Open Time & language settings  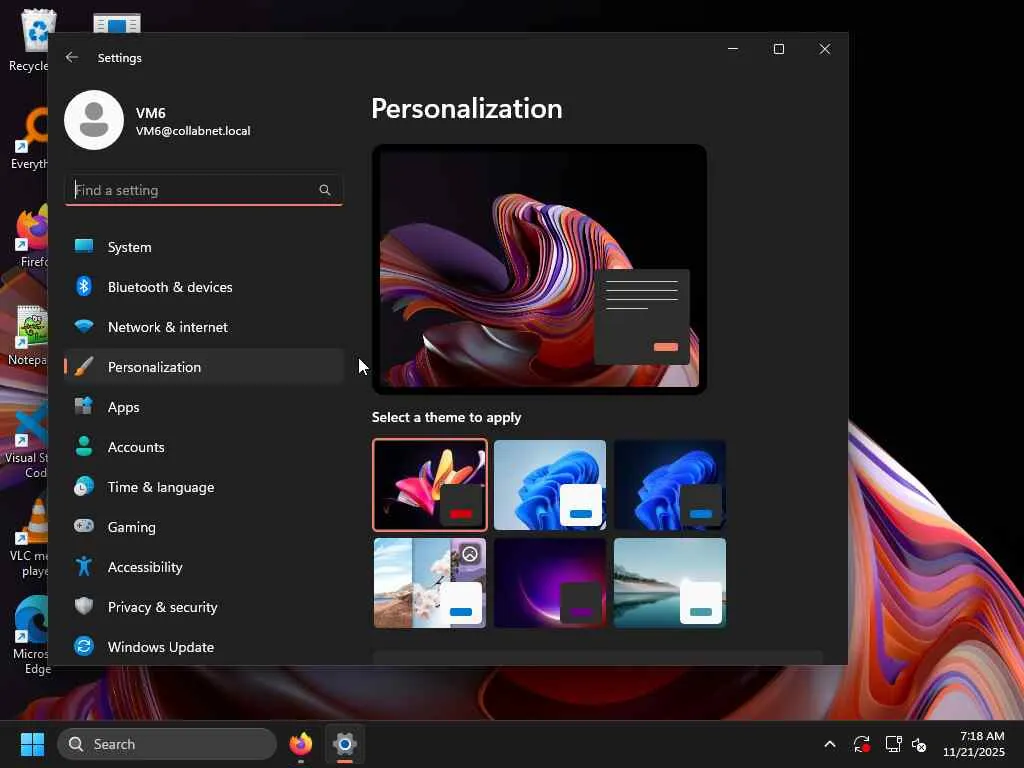pyautogui.click(x=160, y=487)
